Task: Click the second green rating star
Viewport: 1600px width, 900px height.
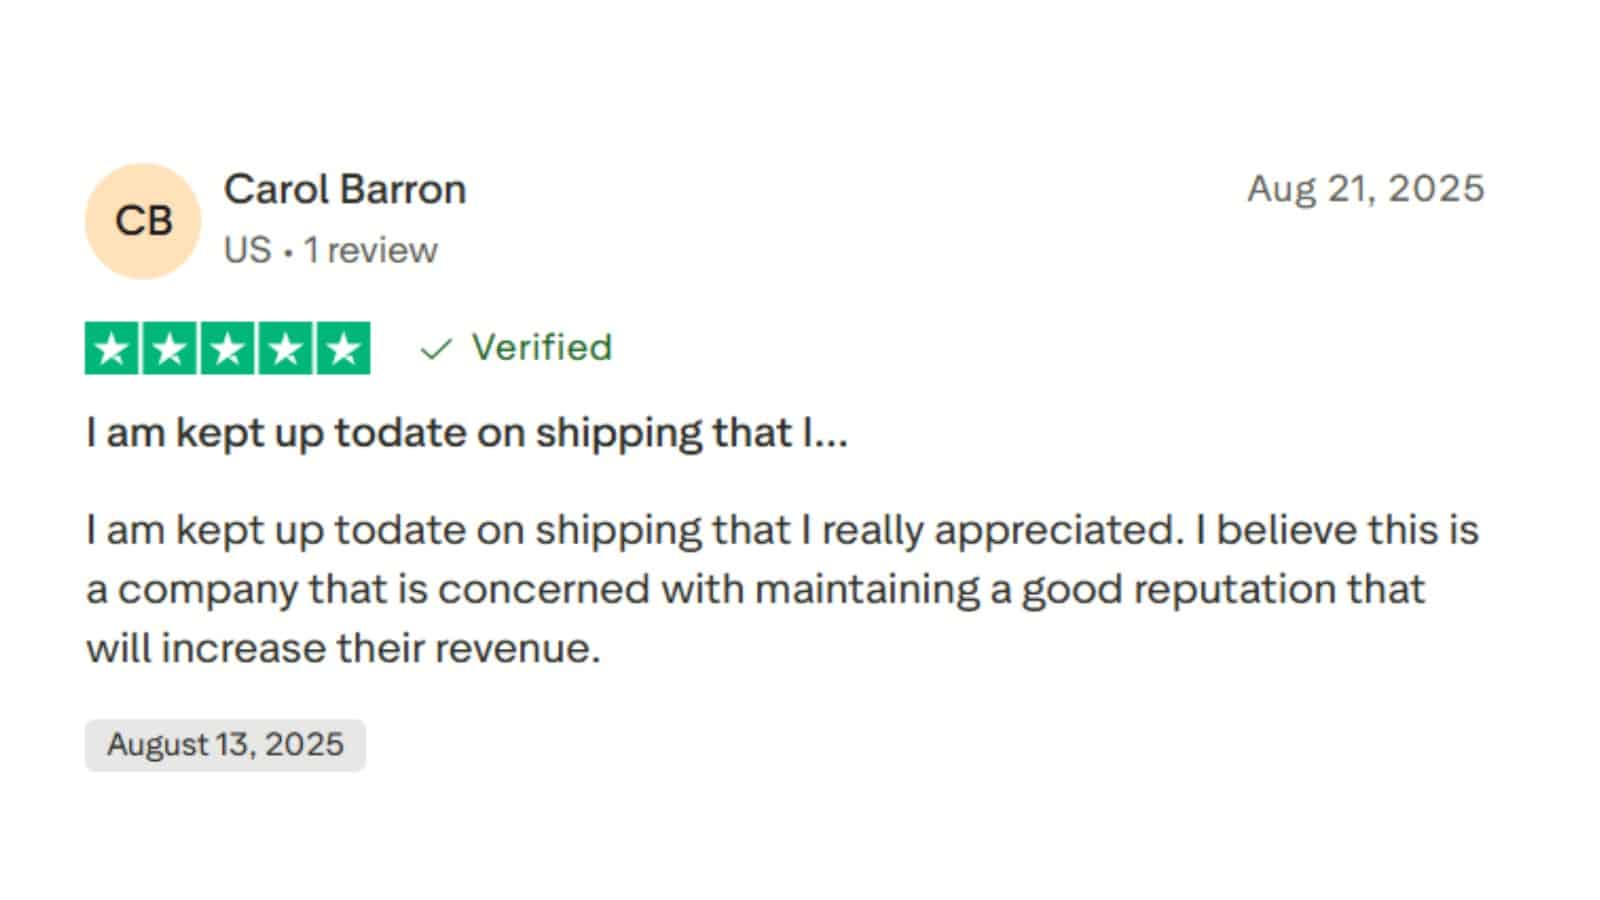Action: pos(170,348)
